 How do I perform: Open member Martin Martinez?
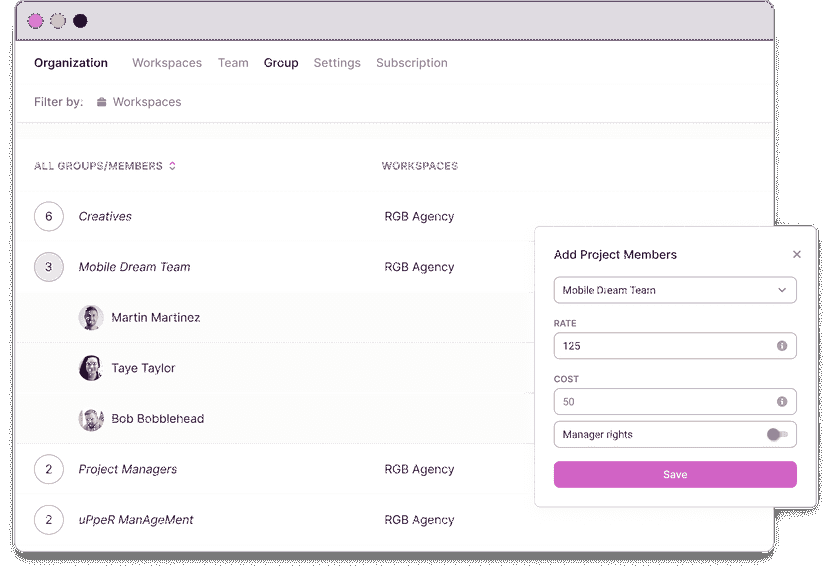point(156,317)
